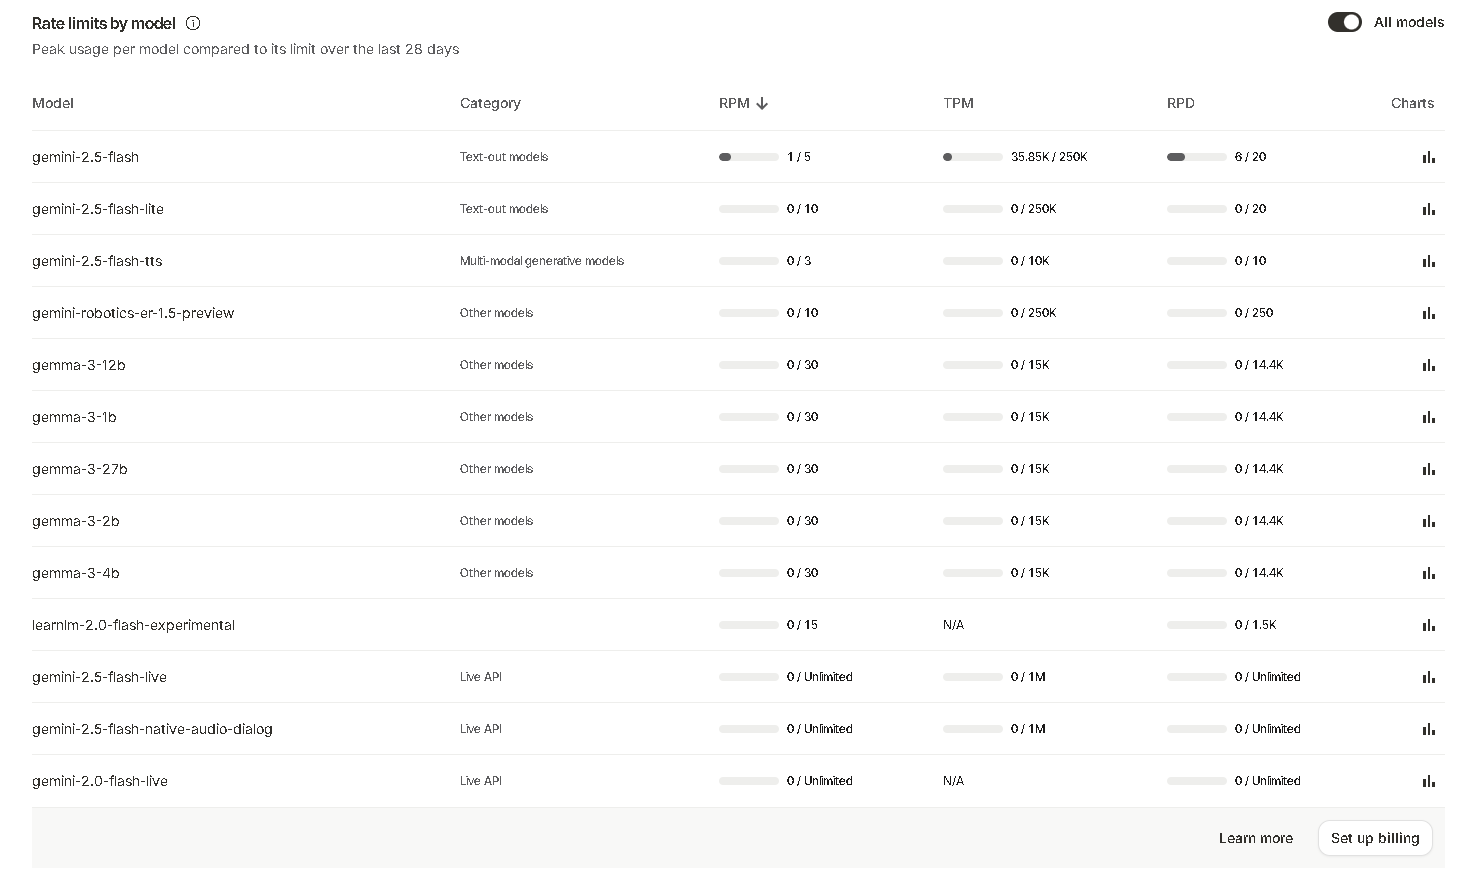
Task: Open chart for gemini-2.5-flash-live
Action: coord(1428,677)
